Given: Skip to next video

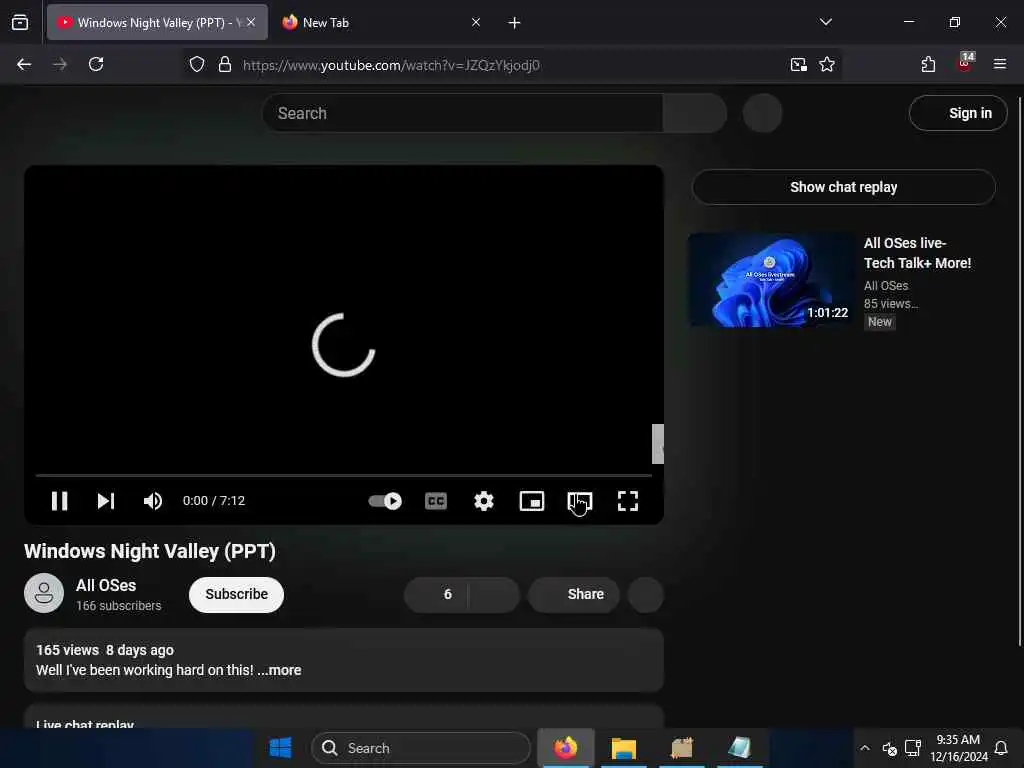Looking at the screenshot, I should point(106,501).
